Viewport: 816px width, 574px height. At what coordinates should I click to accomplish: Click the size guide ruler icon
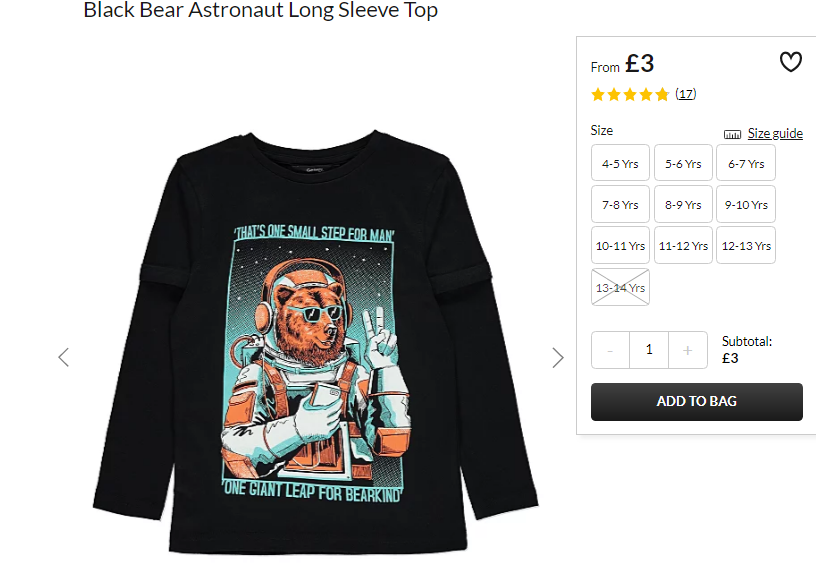[732, 134]
